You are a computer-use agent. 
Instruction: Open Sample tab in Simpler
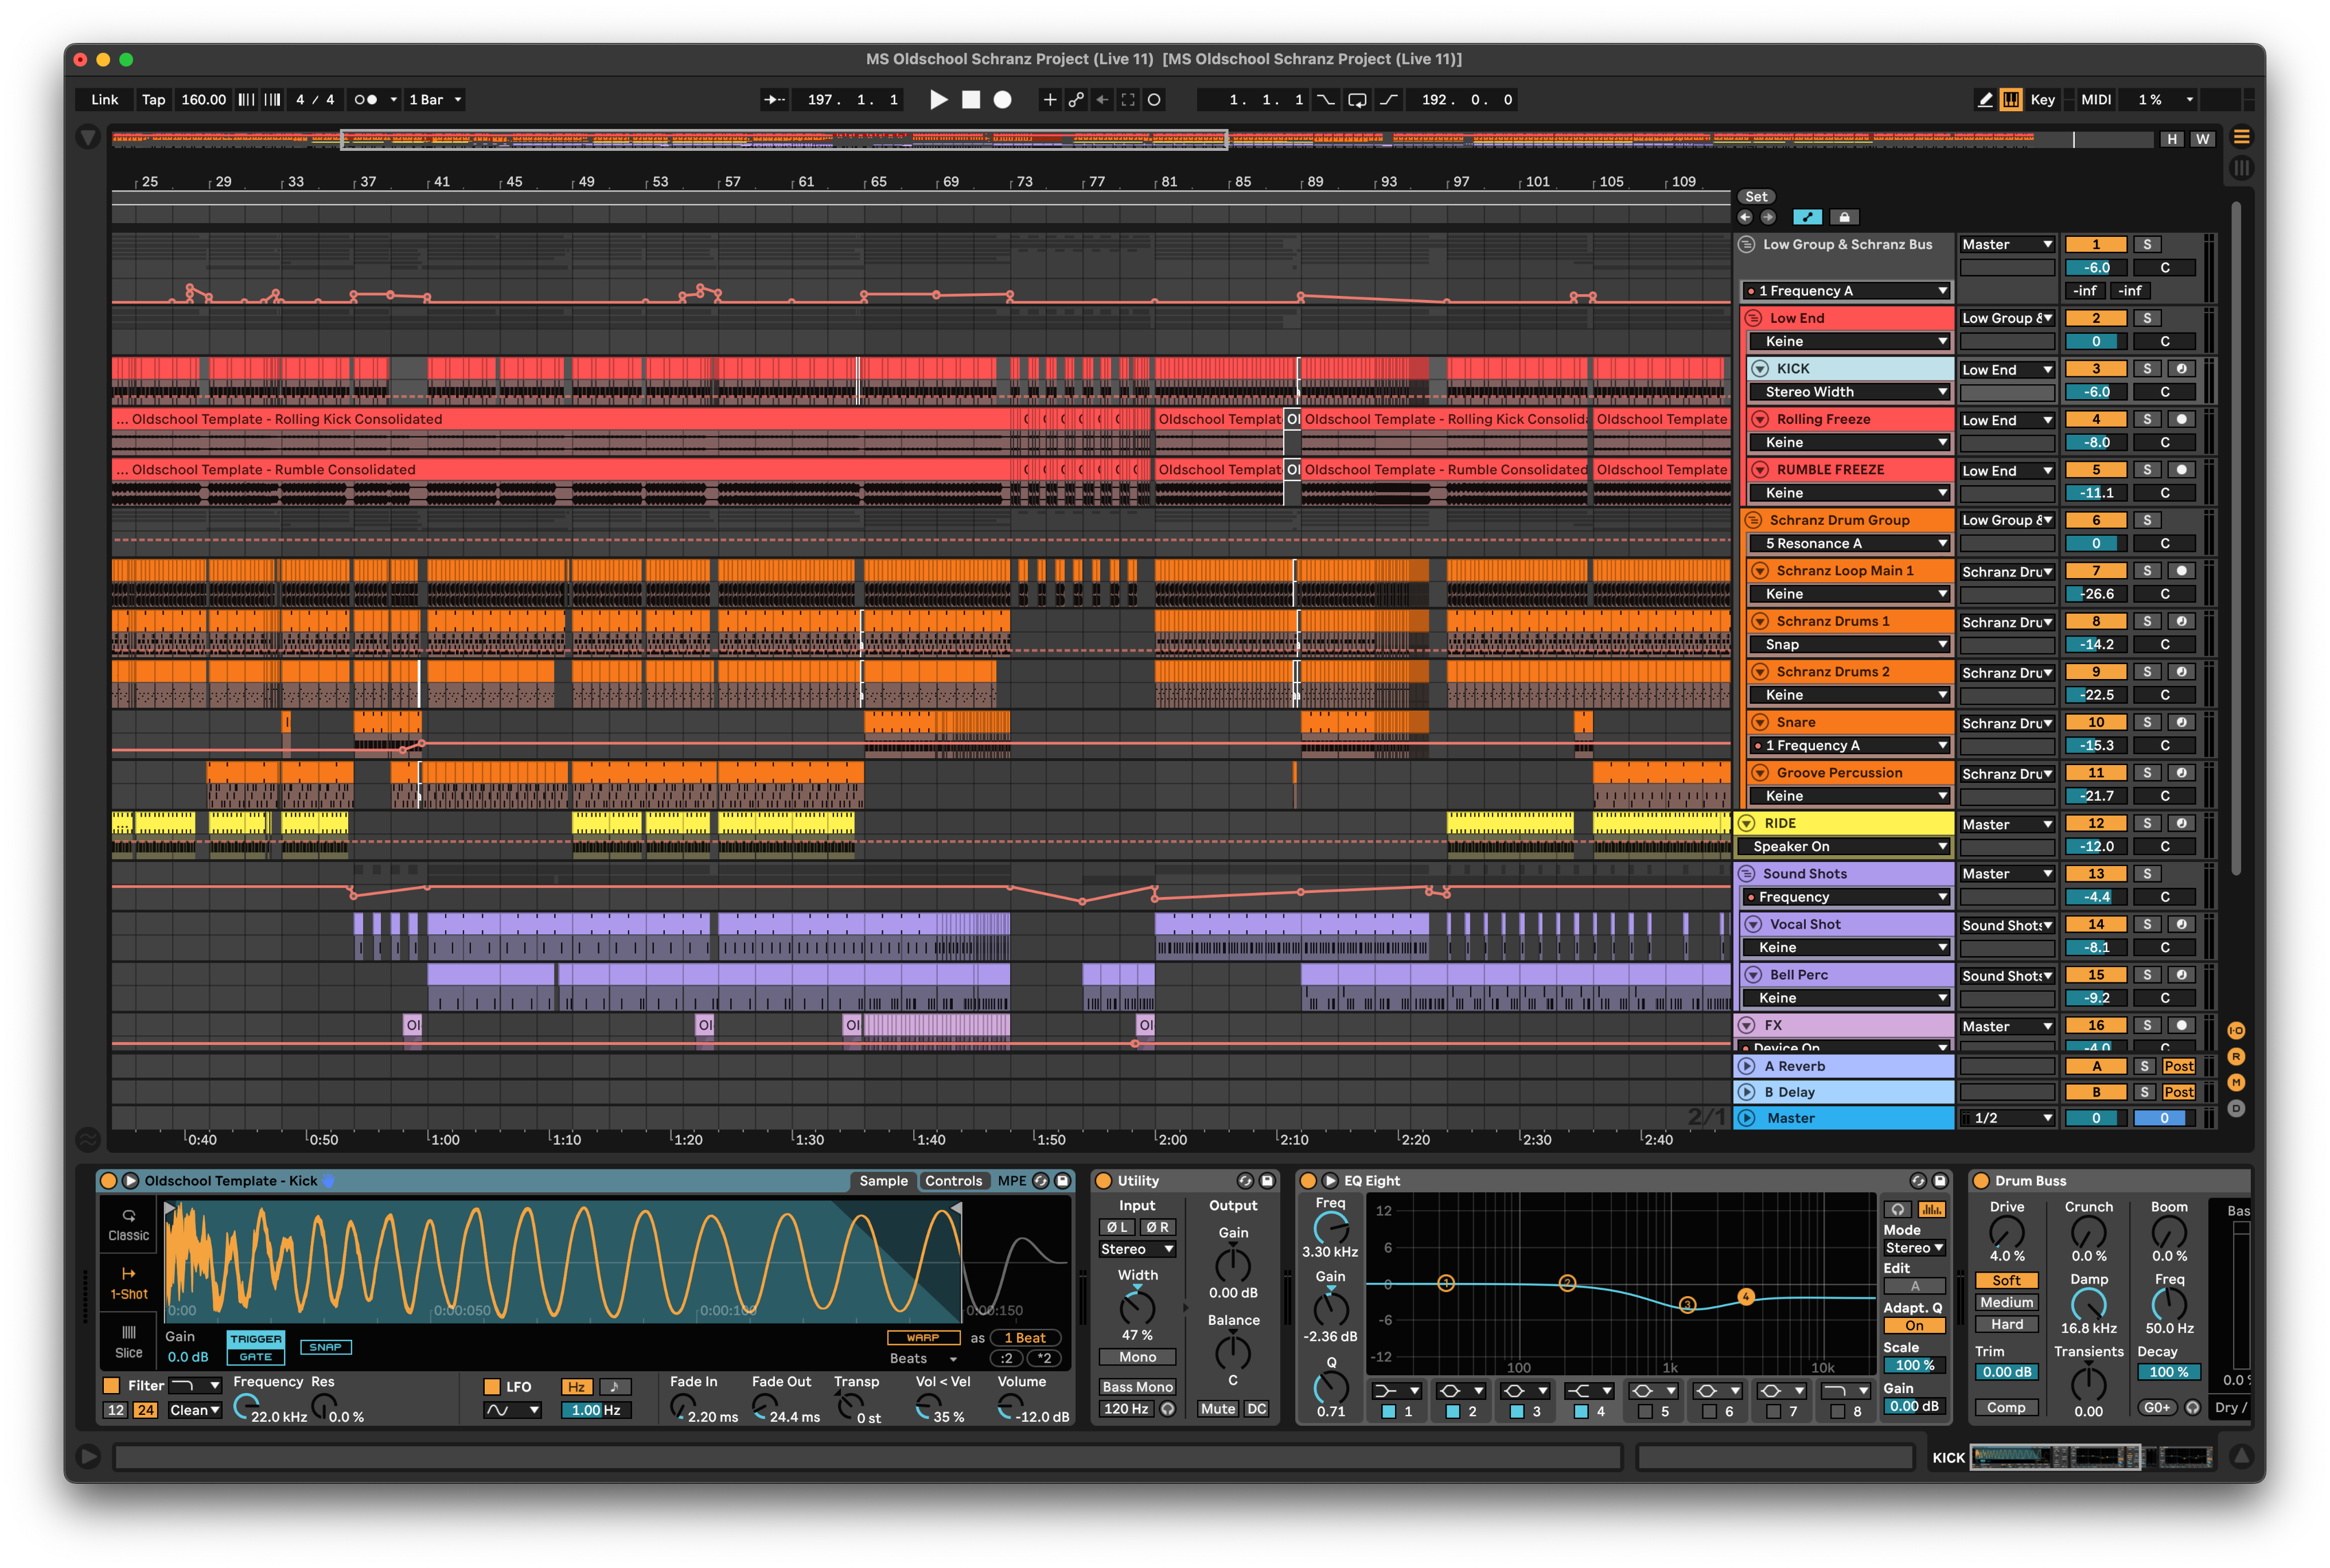tap(883, 1181)
